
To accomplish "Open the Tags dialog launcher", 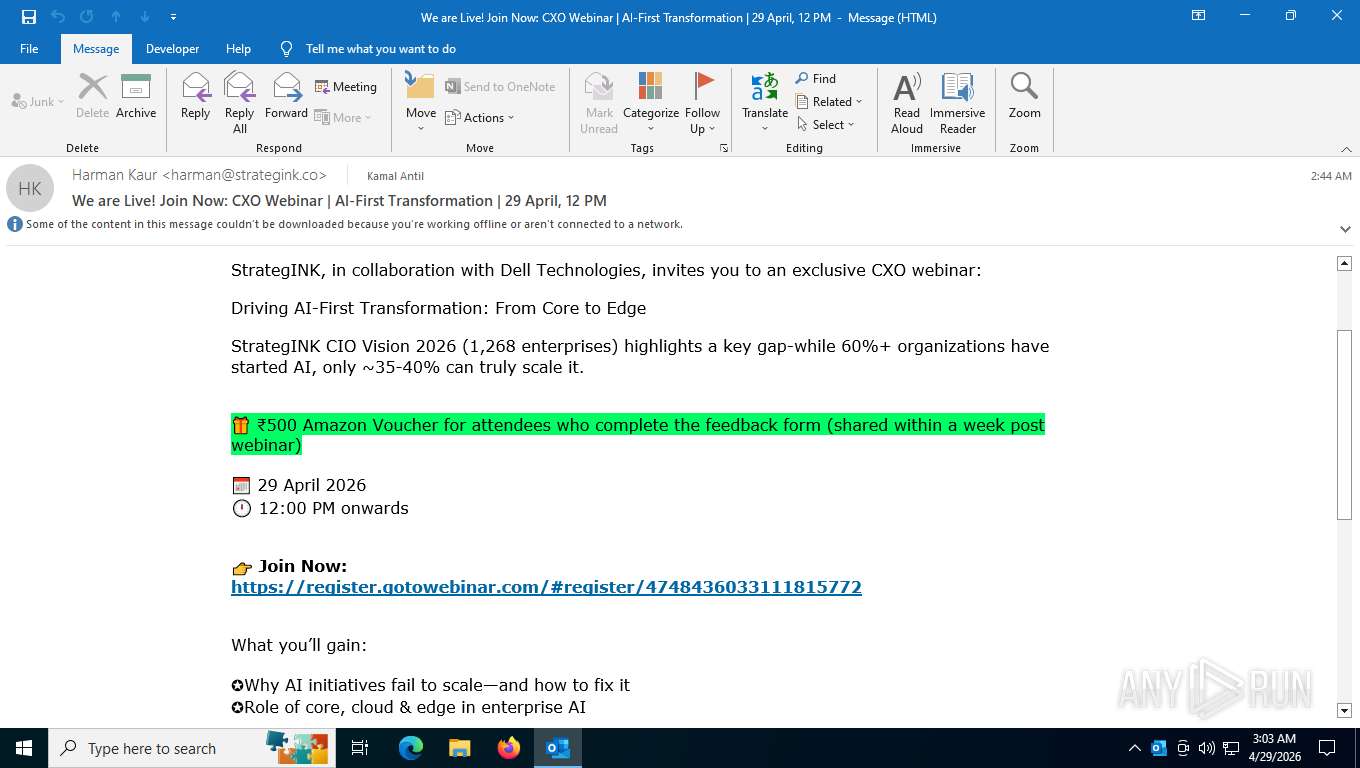I will coord(724,148).
